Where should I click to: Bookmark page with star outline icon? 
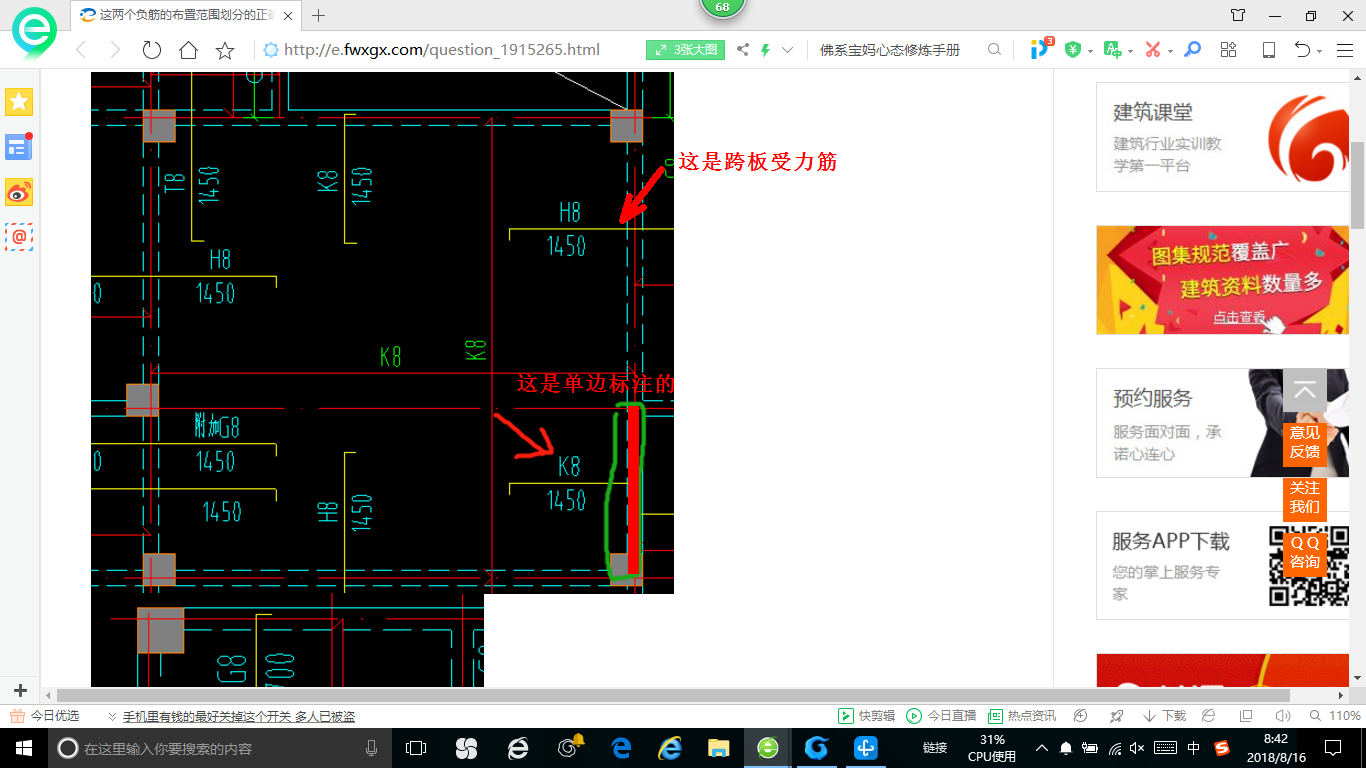tap(225, 50)
